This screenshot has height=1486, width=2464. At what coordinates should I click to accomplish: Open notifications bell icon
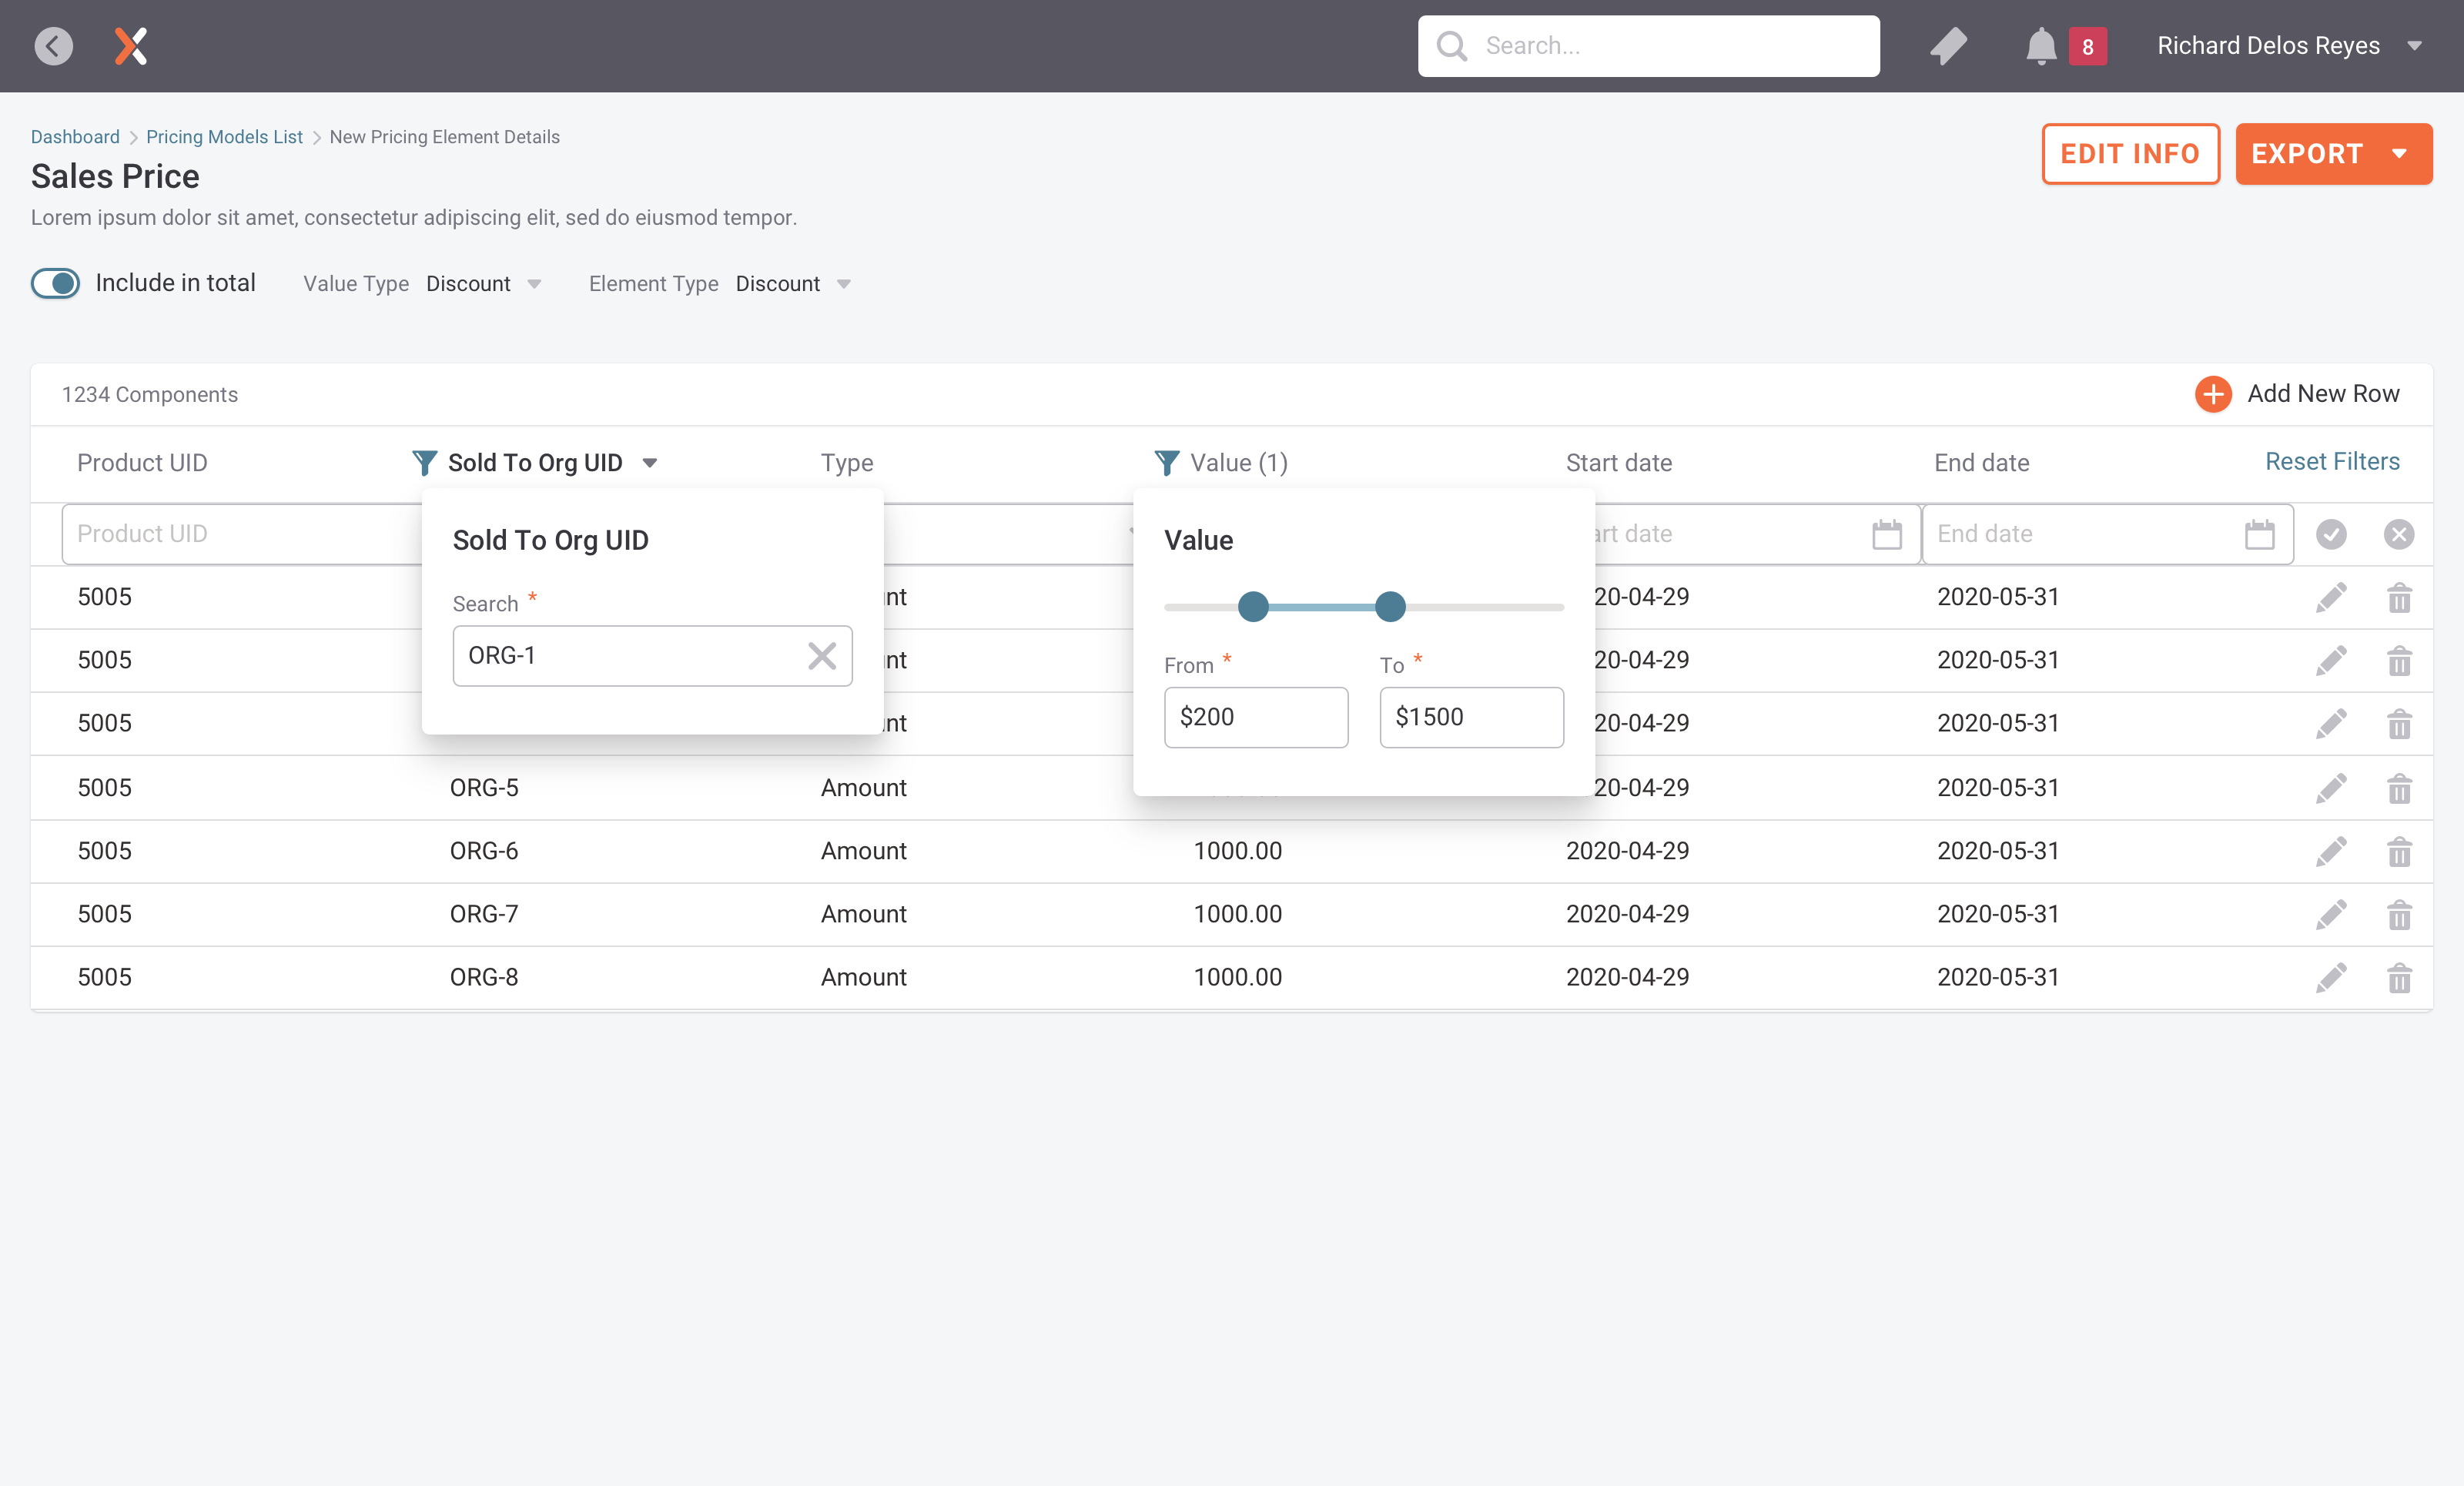[2041, 46]
